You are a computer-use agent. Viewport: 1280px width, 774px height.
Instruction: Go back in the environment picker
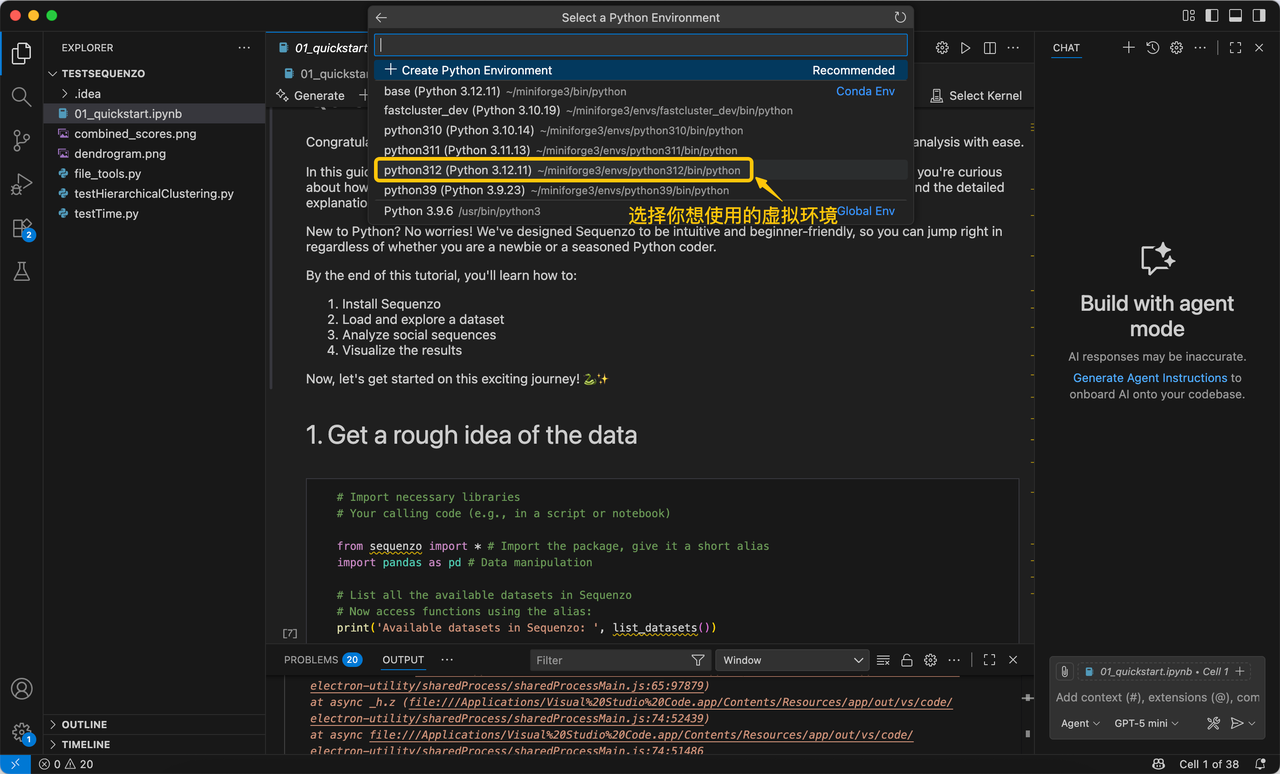381,18
